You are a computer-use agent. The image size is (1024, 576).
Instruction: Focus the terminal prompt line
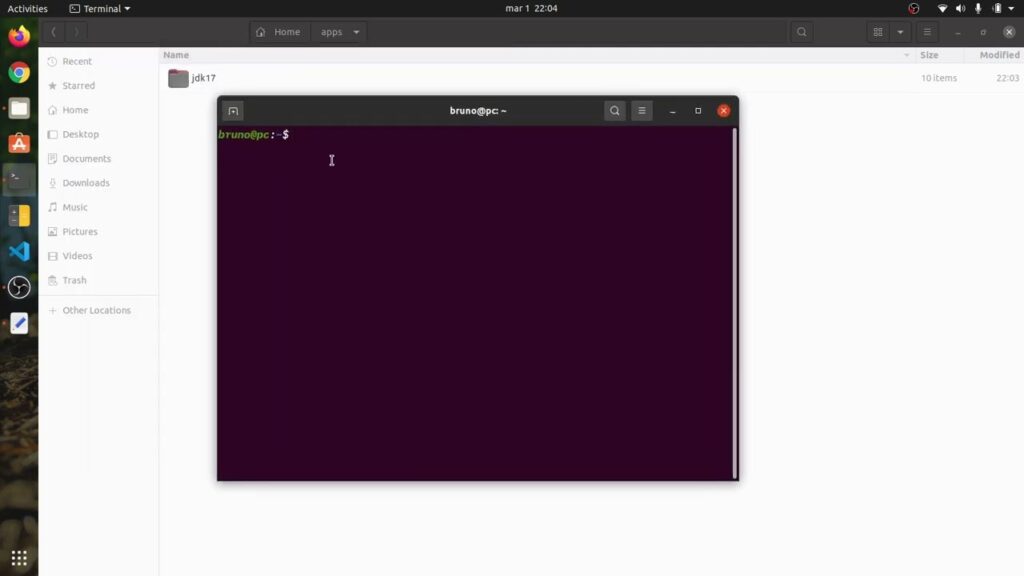(x=253, y=135)
